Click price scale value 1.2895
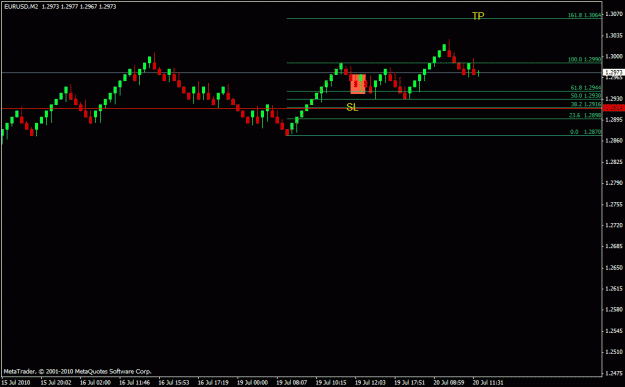 (x=614, y=120)
